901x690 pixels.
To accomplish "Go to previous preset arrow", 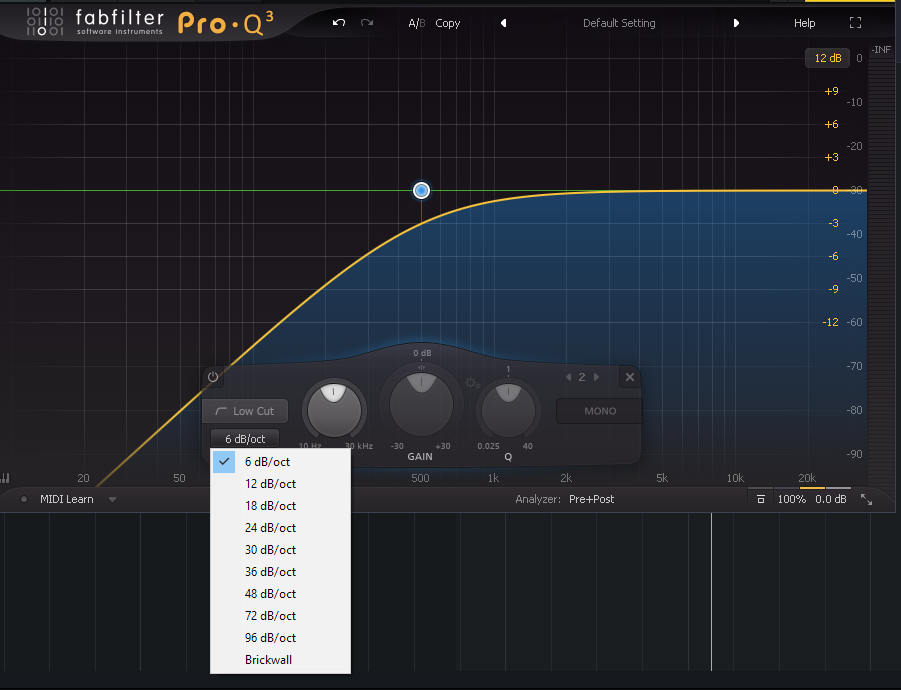I will 503,23.
